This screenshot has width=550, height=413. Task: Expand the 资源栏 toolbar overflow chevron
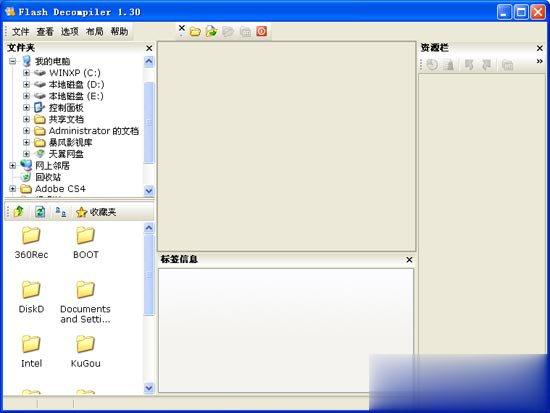point(539,62)
